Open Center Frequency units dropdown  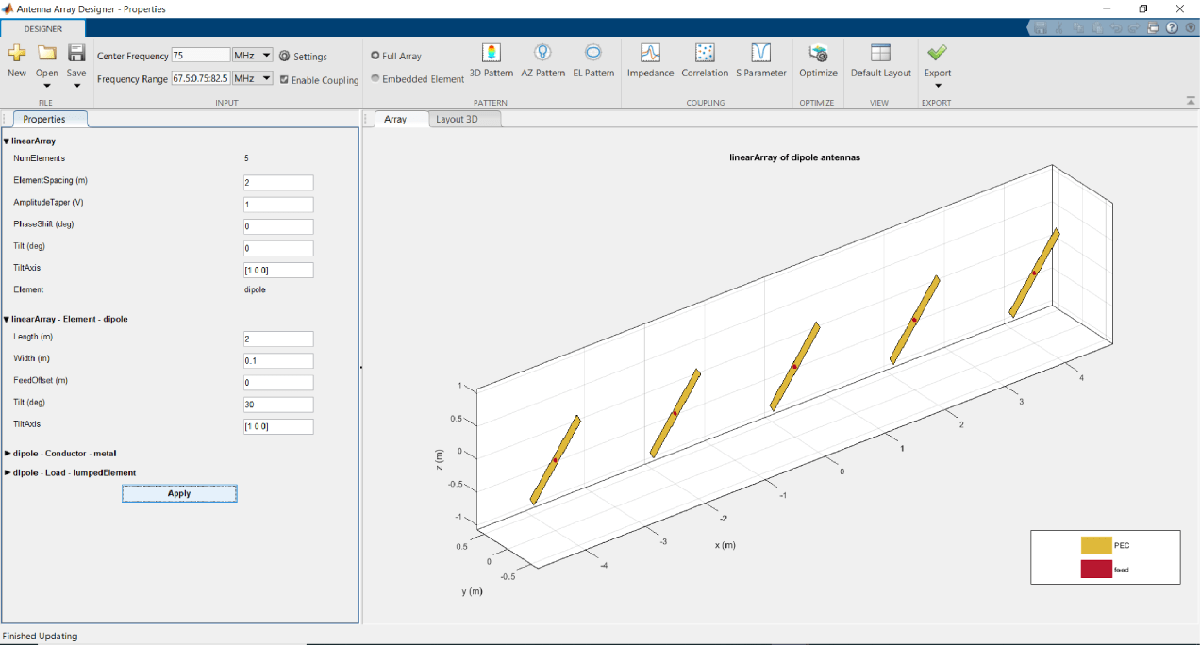(x=252, y=56)
